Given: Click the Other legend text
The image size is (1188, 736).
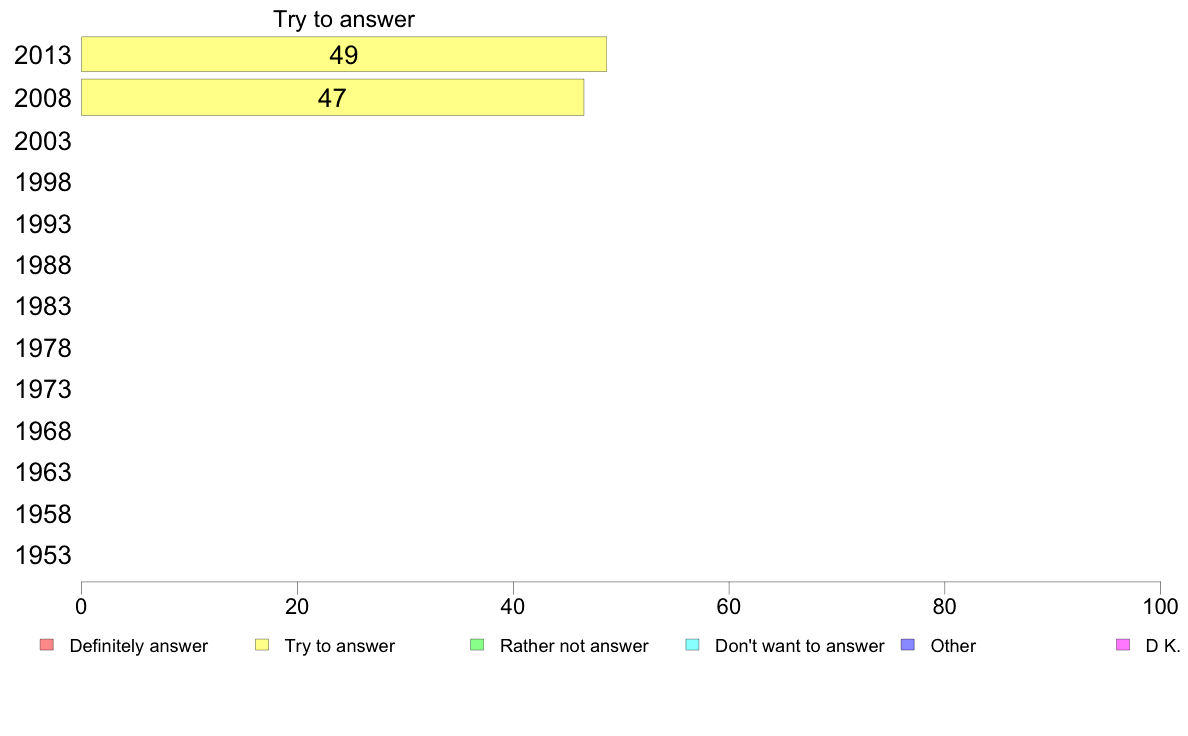Looking at the screenshot, I should [x=953, y=646].
